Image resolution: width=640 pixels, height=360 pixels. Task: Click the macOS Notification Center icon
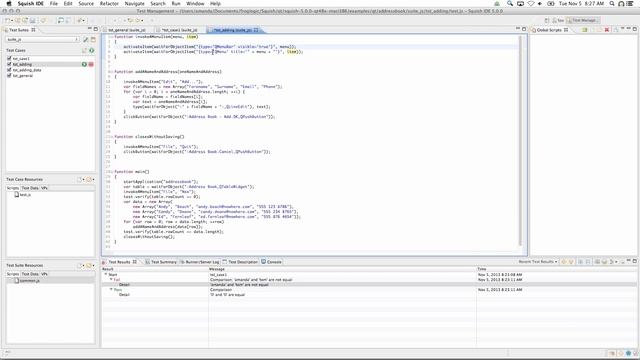630,3
